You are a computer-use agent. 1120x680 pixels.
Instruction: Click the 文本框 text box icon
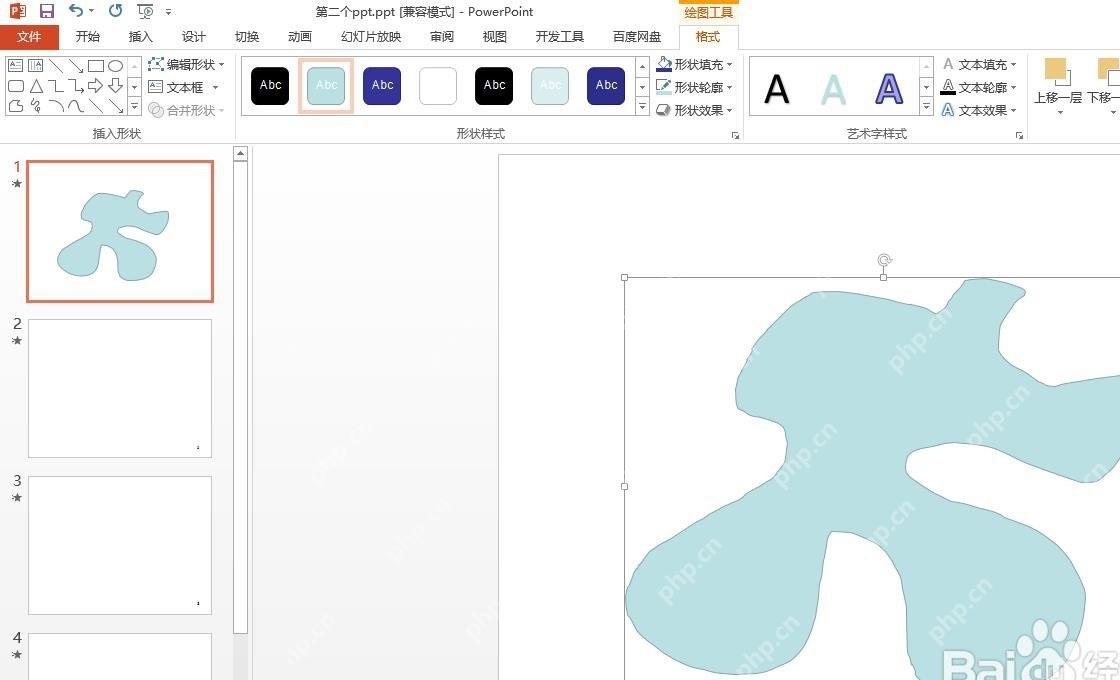point(156,87)
